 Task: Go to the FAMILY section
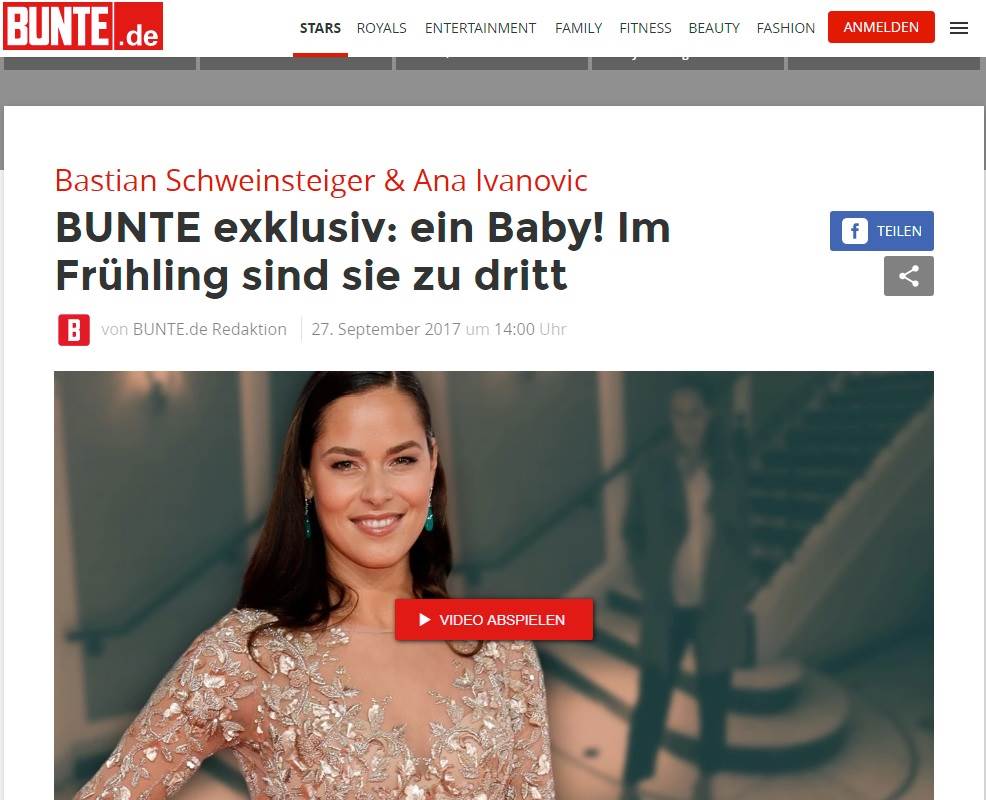pyautogui.click(x=579, y=28)
